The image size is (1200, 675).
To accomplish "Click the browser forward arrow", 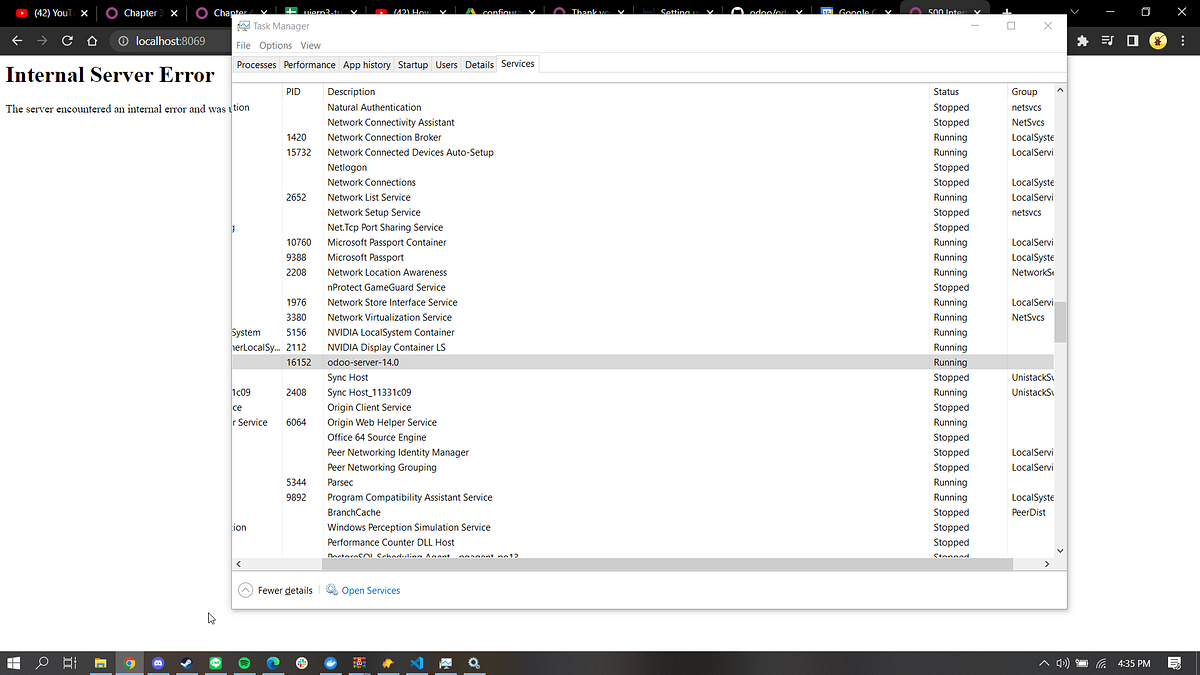I will (x=40, y=41).
